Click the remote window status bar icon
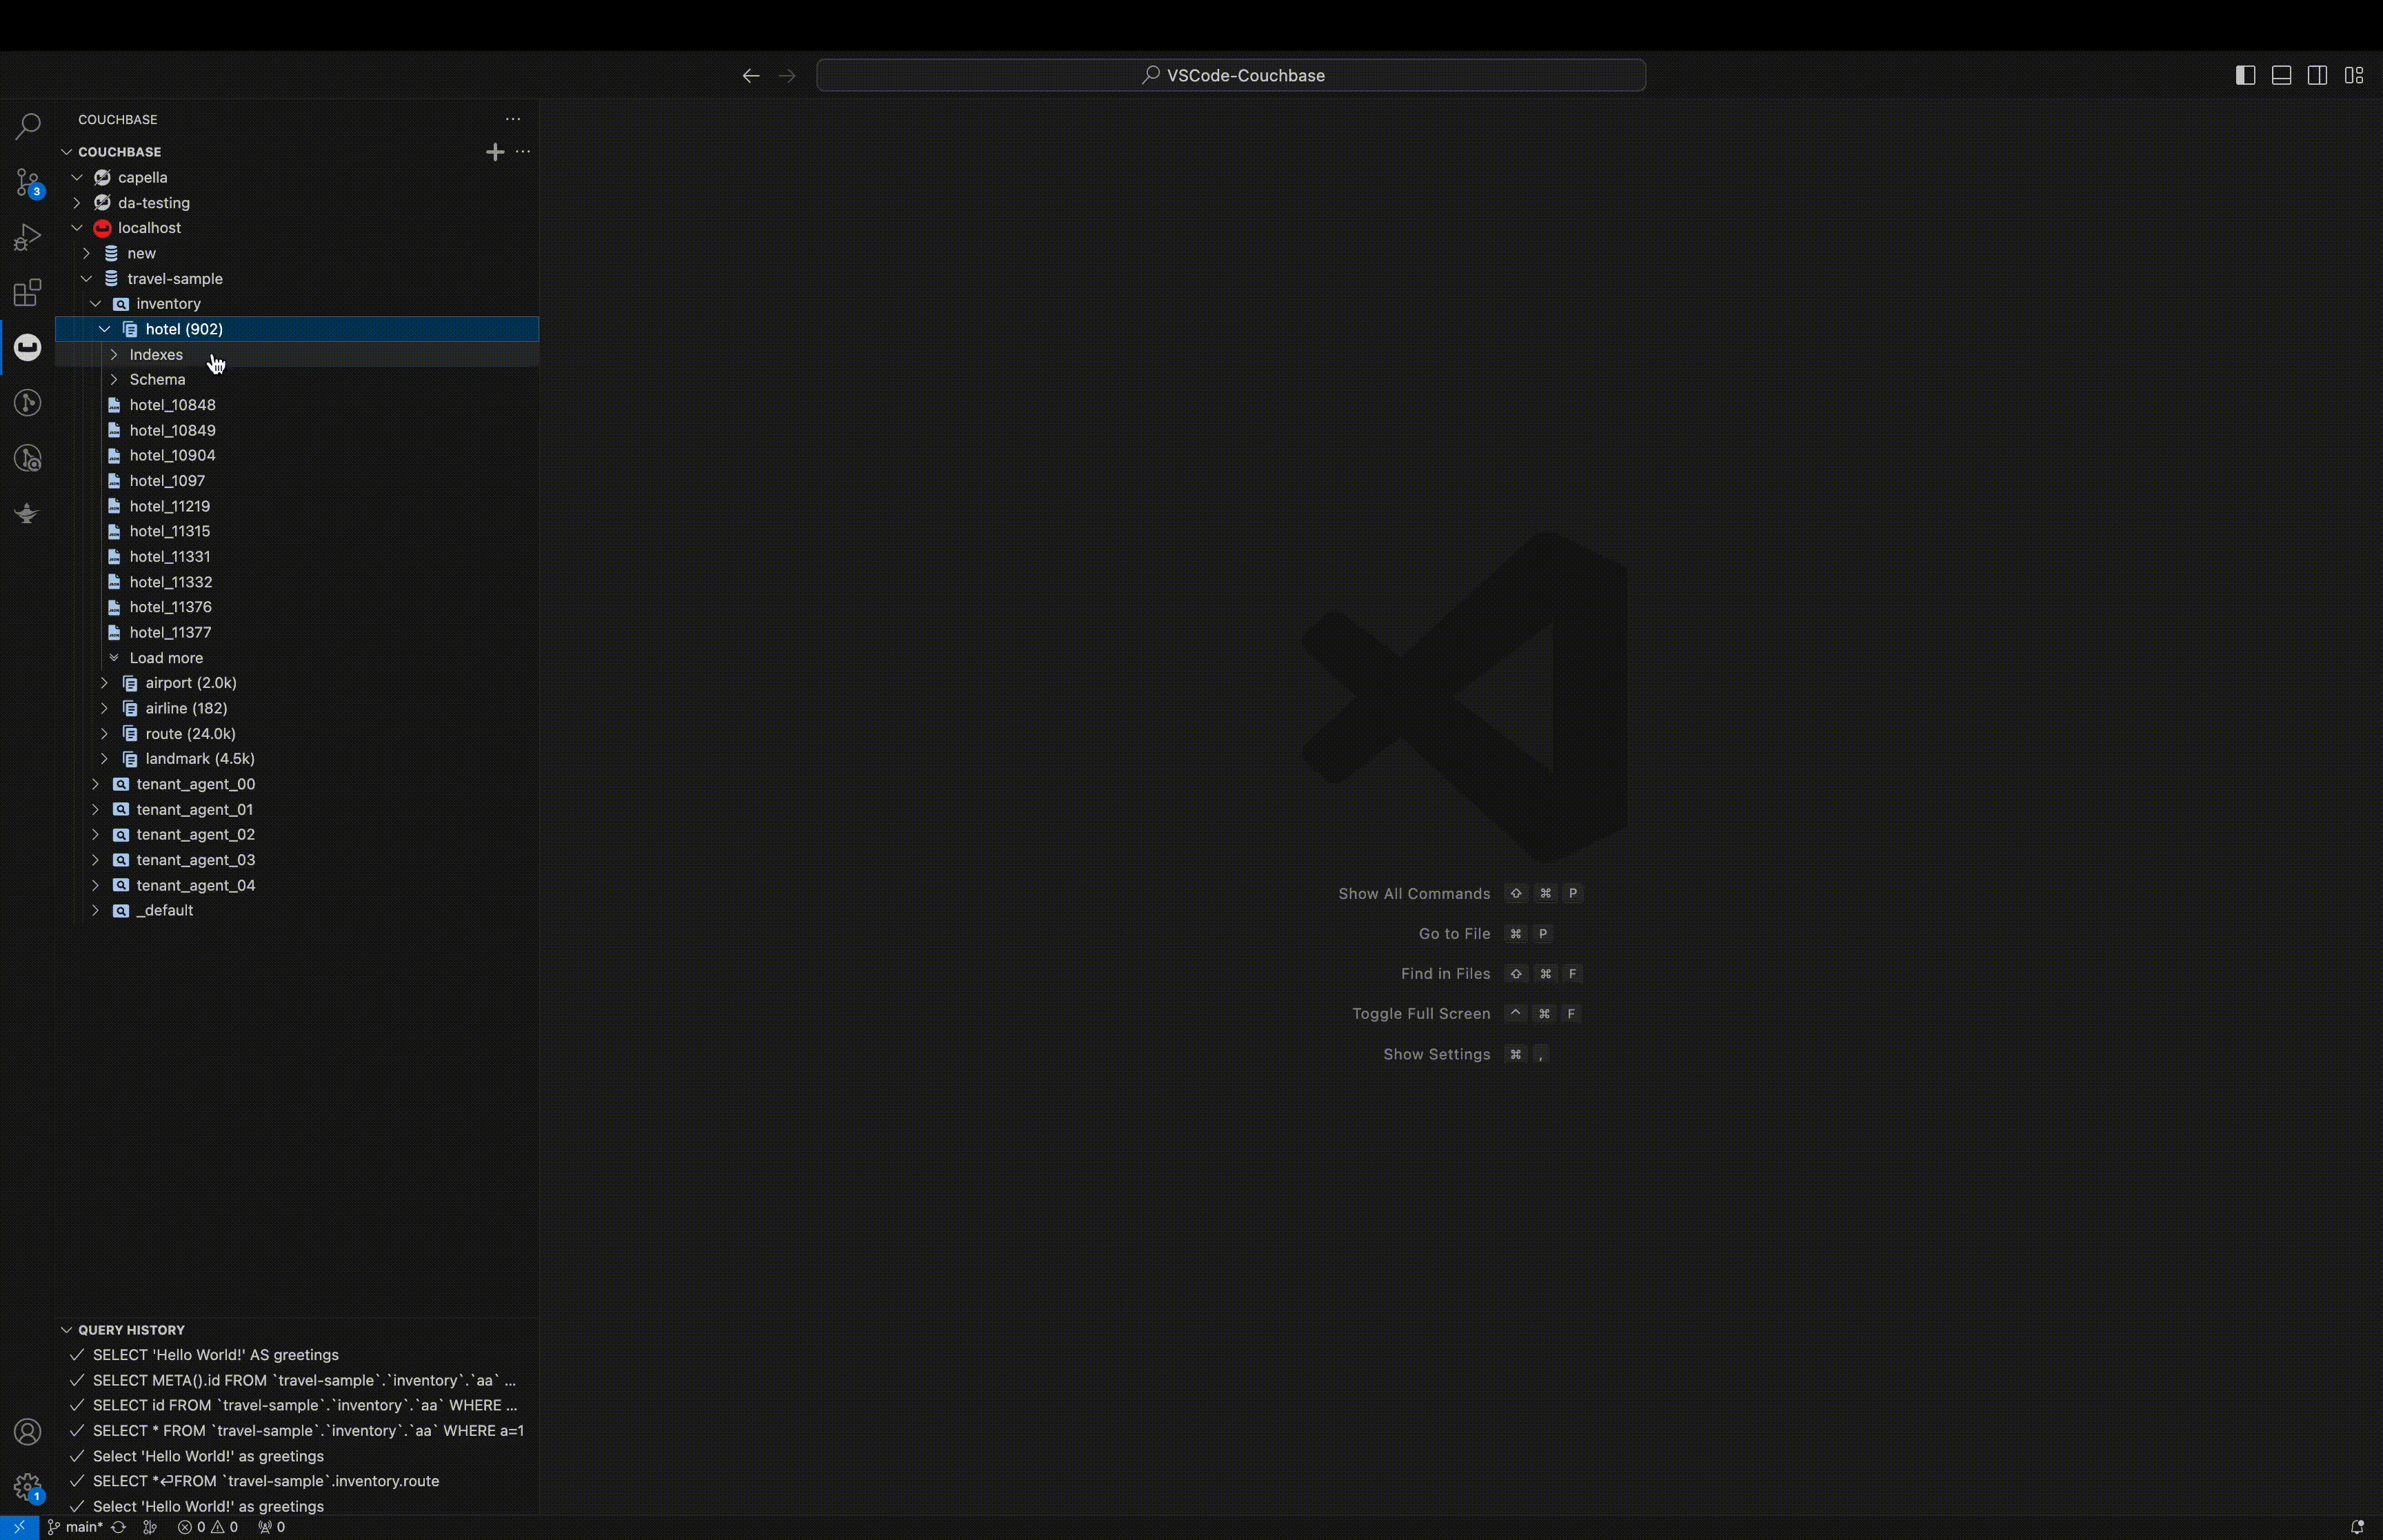Viewport: 2383px width, 1540px height. (x=19, y=1527)
